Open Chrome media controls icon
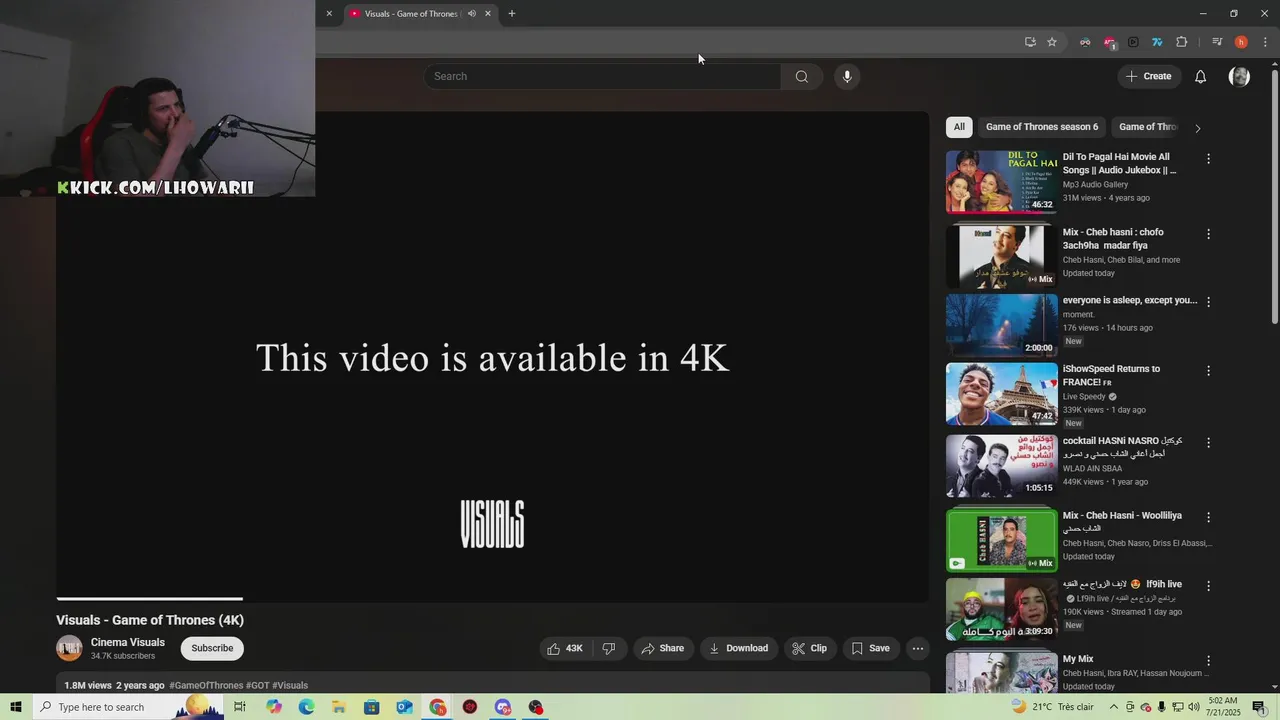 1217,42
